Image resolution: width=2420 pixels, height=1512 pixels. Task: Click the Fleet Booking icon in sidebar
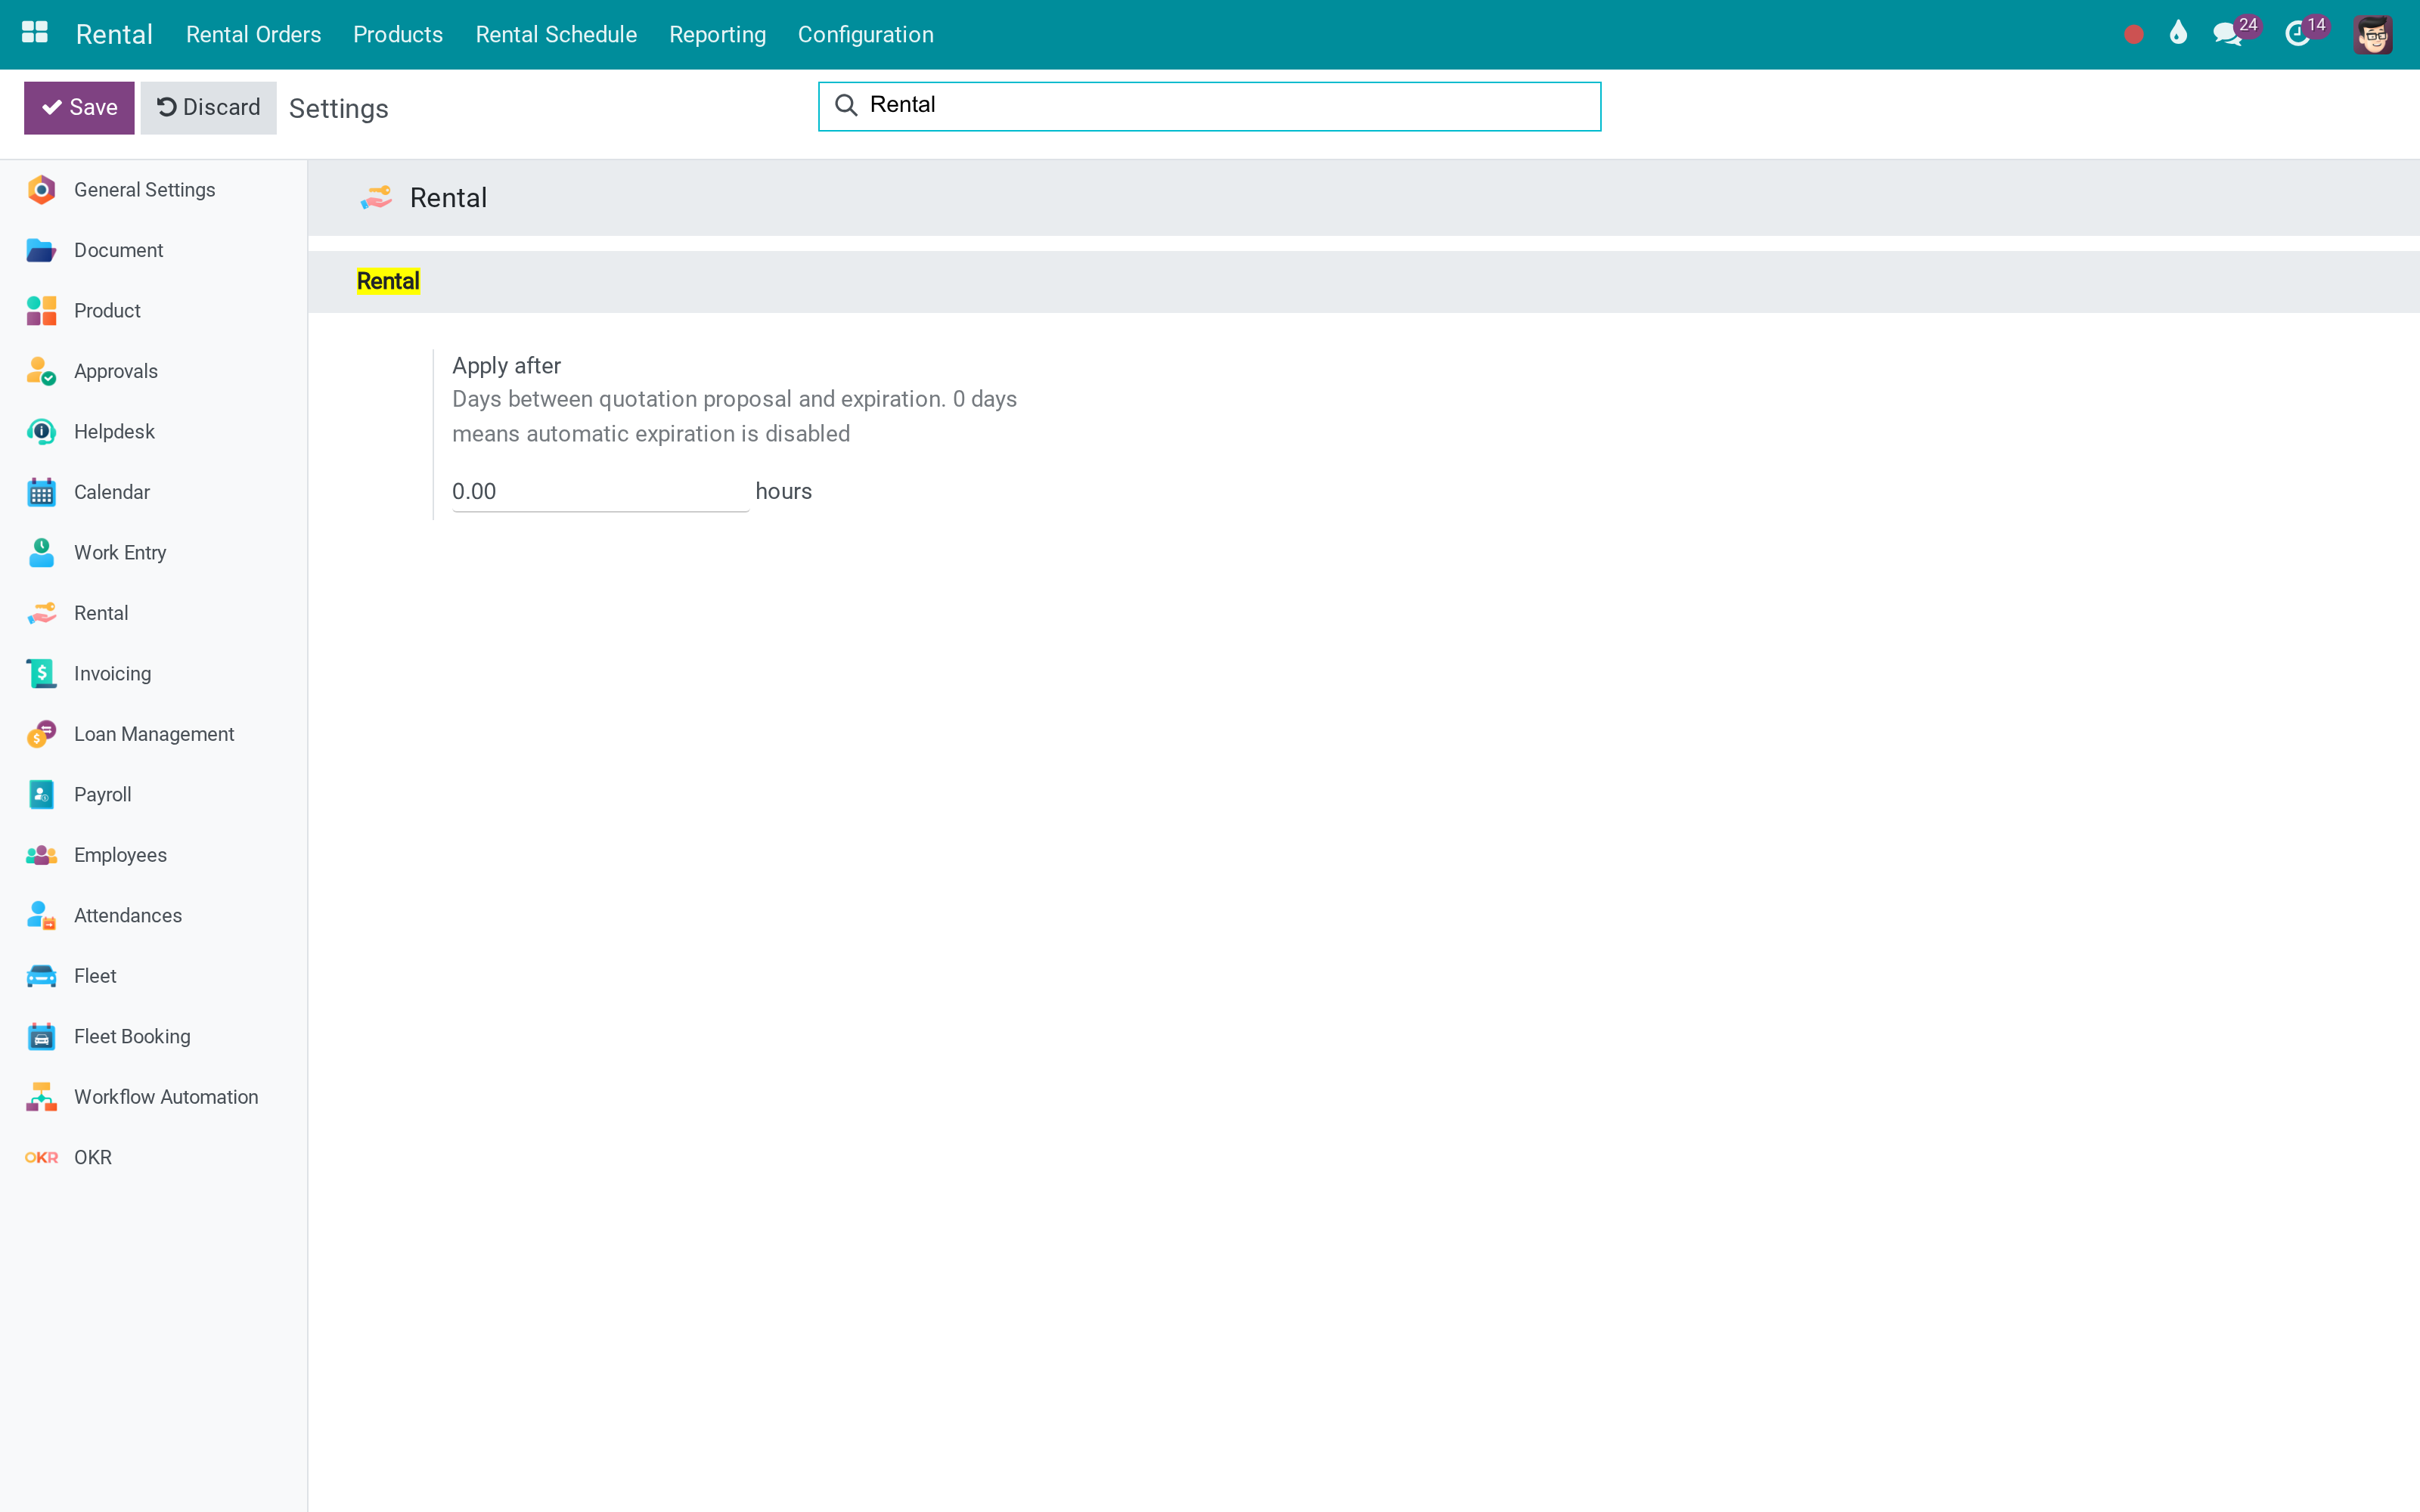click(41, 1037)
